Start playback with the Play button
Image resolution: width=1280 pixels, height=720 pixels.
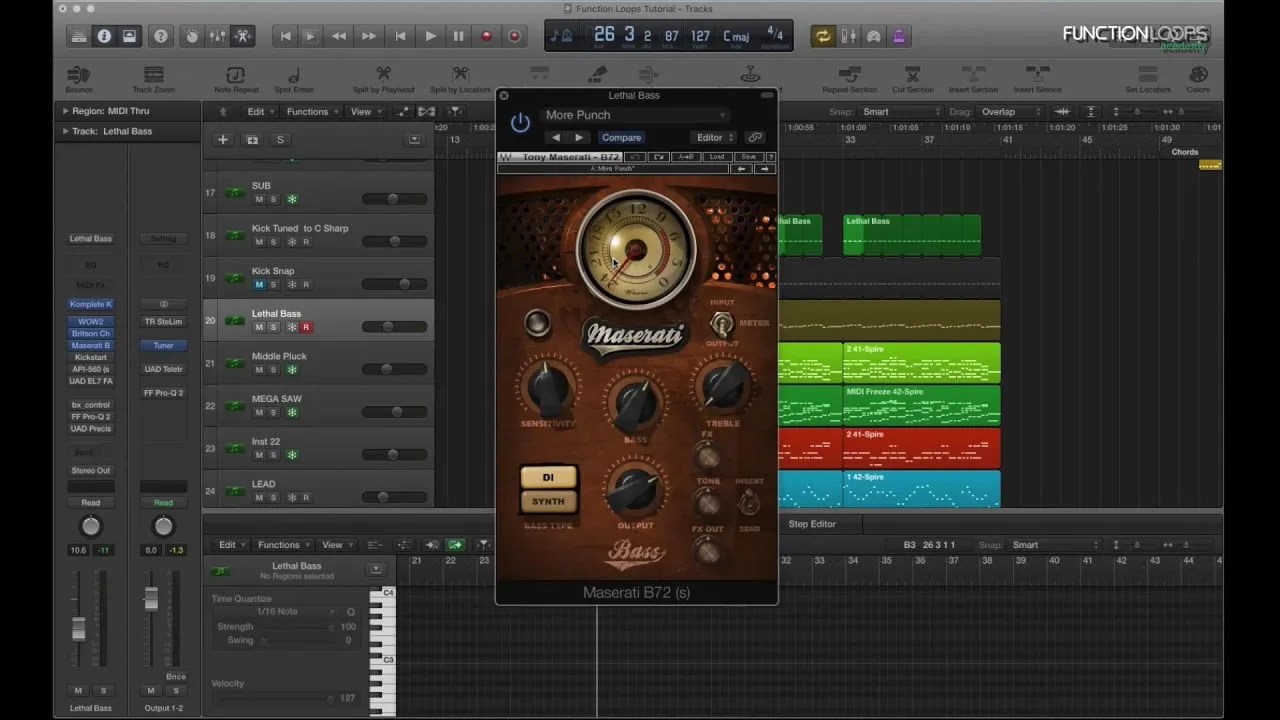pos(430,36)
